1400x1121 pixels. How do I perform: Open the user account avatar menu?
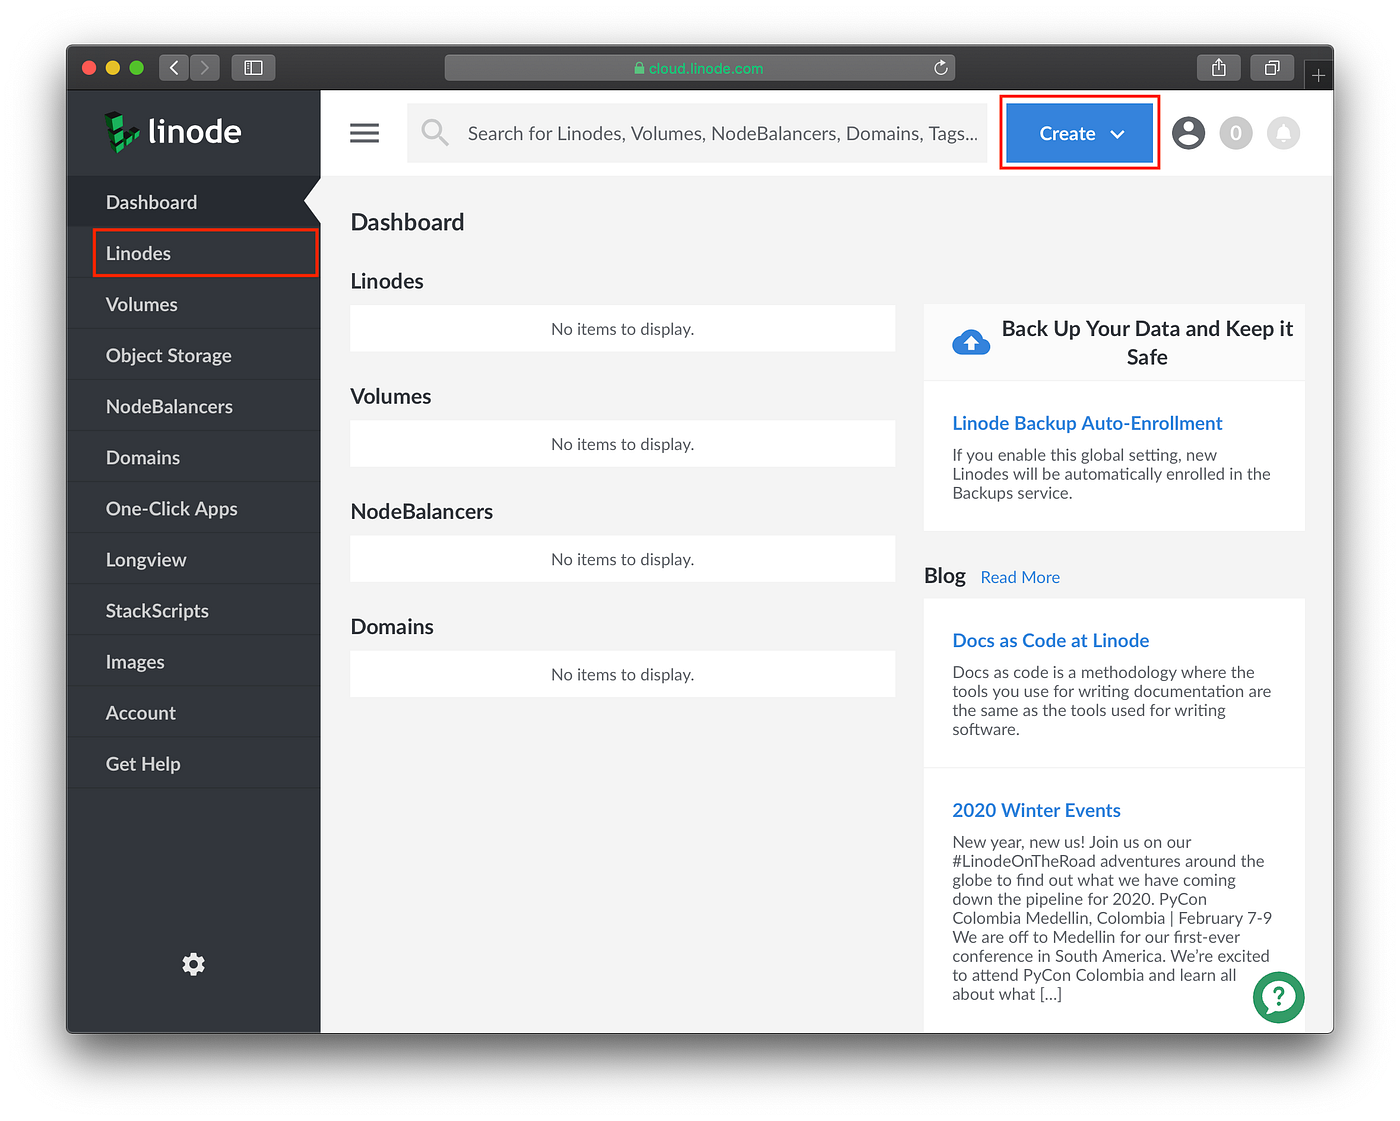1188,133
